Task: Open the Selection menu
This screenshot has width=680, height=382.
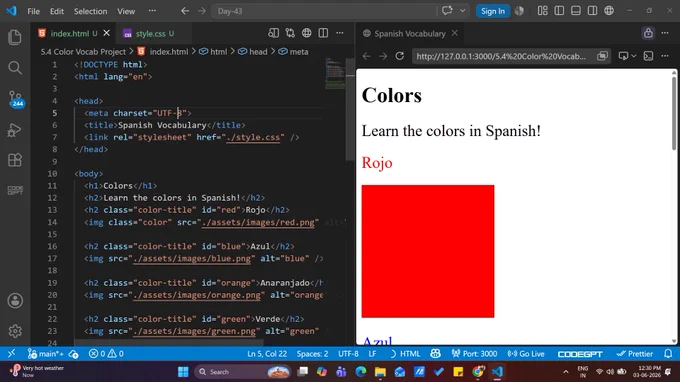Action: (90, 11)
